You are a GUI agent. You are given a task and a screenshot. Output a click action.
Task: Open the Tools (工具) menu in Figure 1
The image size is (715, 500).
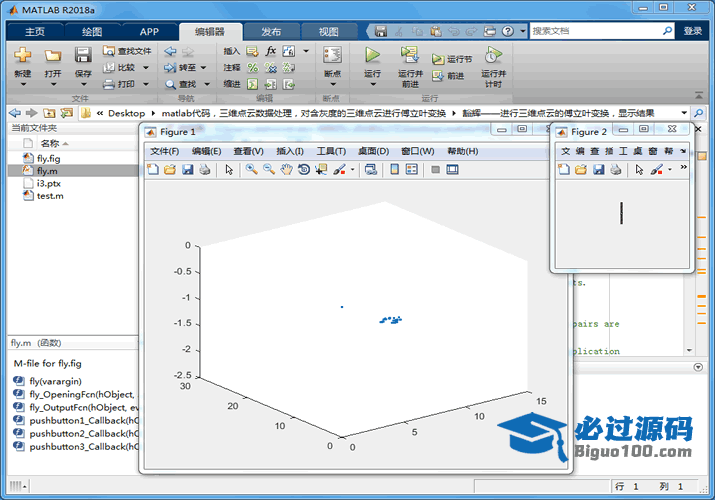click(x=330, y=151)
